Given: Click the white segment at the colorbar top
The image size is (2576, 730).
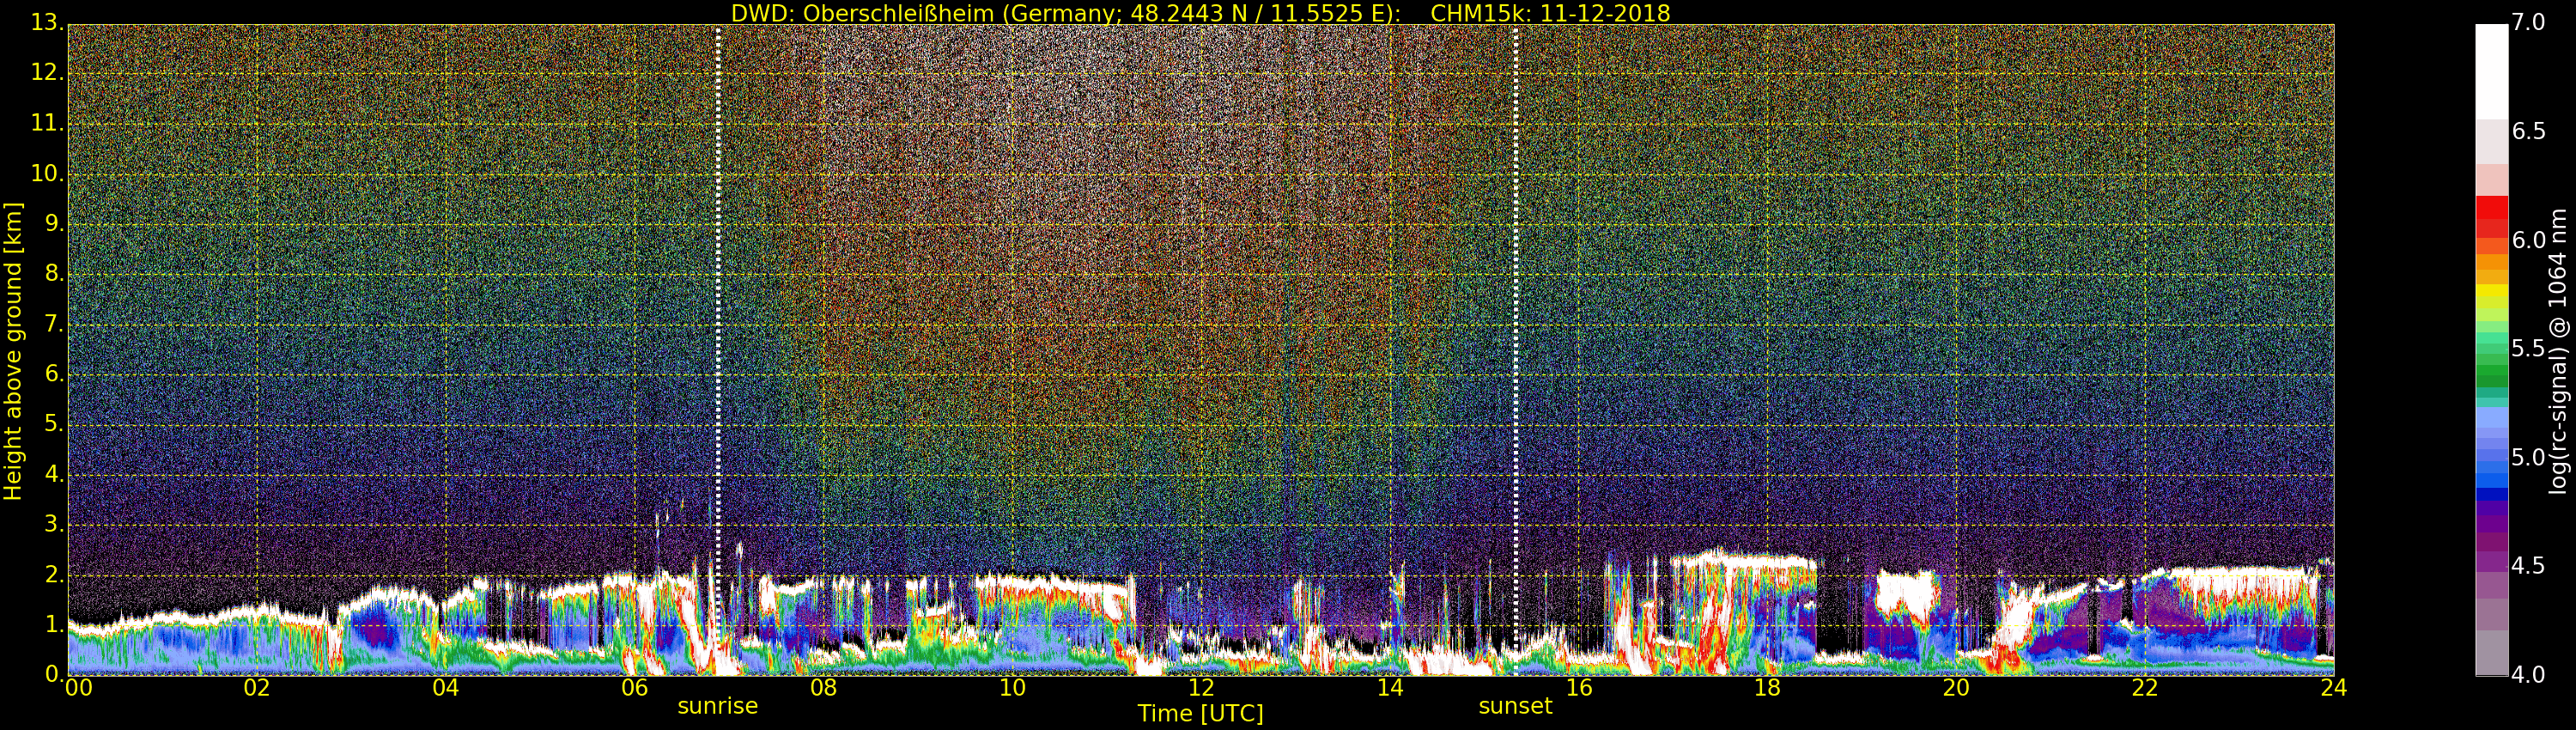Looking at the screenshot, I should click(2491, 72).
